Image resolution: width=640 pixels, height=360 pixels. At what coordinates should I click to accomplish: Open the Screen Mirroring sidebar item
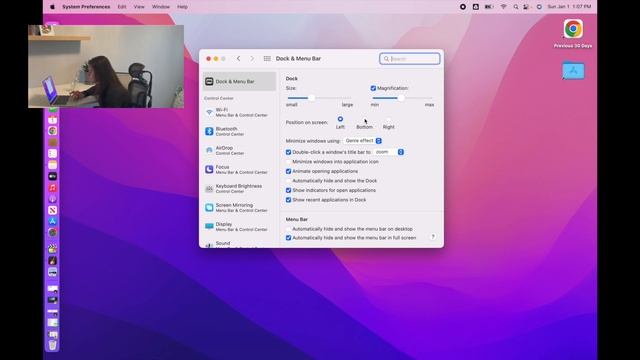tap(239, 207)
